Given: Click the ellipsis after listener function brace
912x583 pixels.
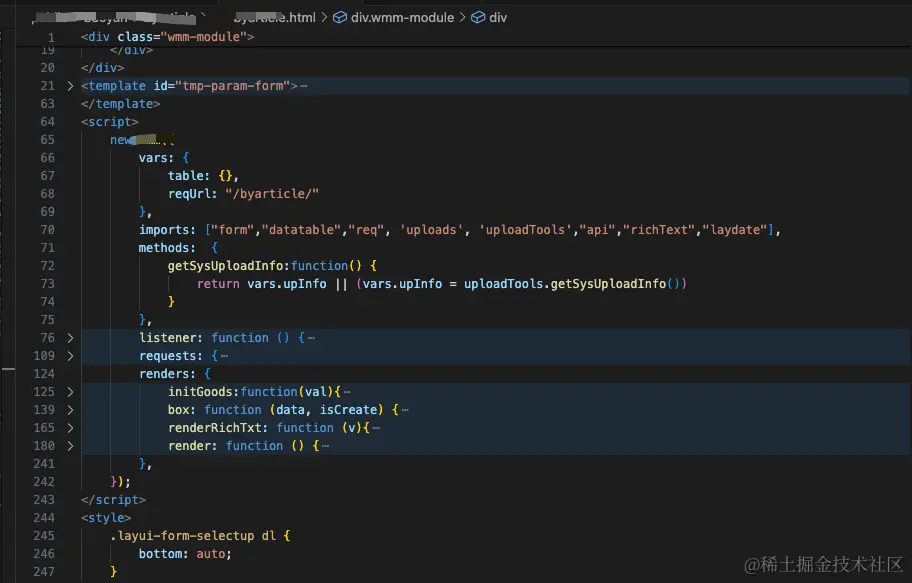Looking at the screenshot, I should [311, 338].
